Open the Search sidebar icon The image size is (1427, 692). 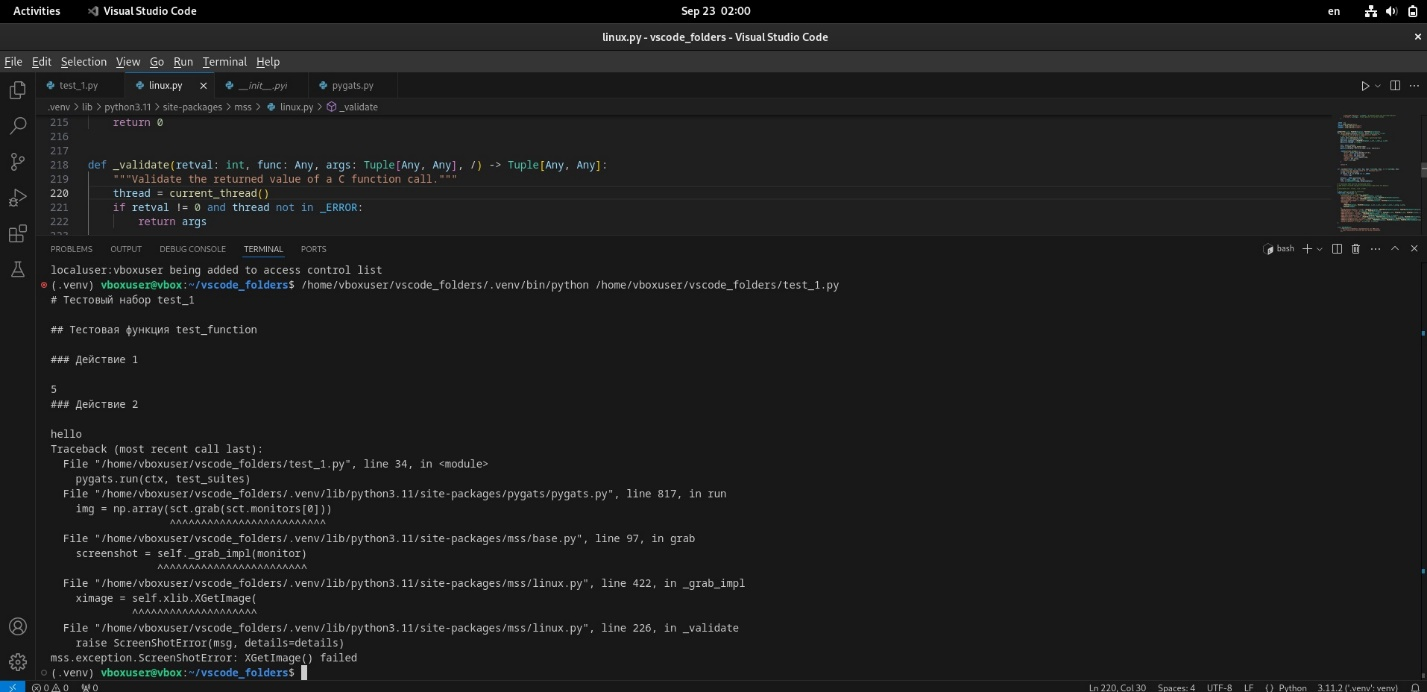(16, 126)
